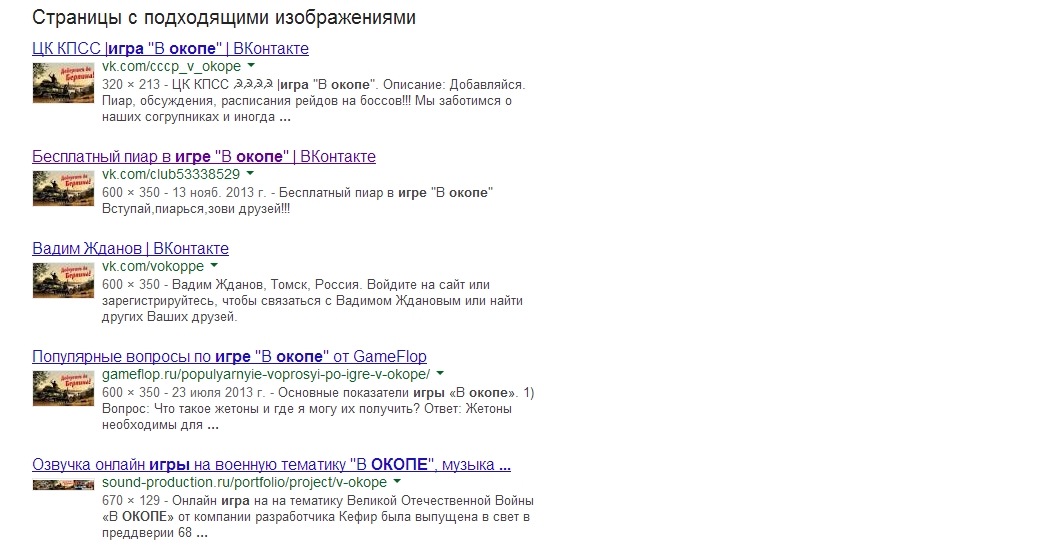Click snippet line 'наших согрупниках и иногда'
The height and width of the screenshot is (560, 1056).
coord(197,116)
